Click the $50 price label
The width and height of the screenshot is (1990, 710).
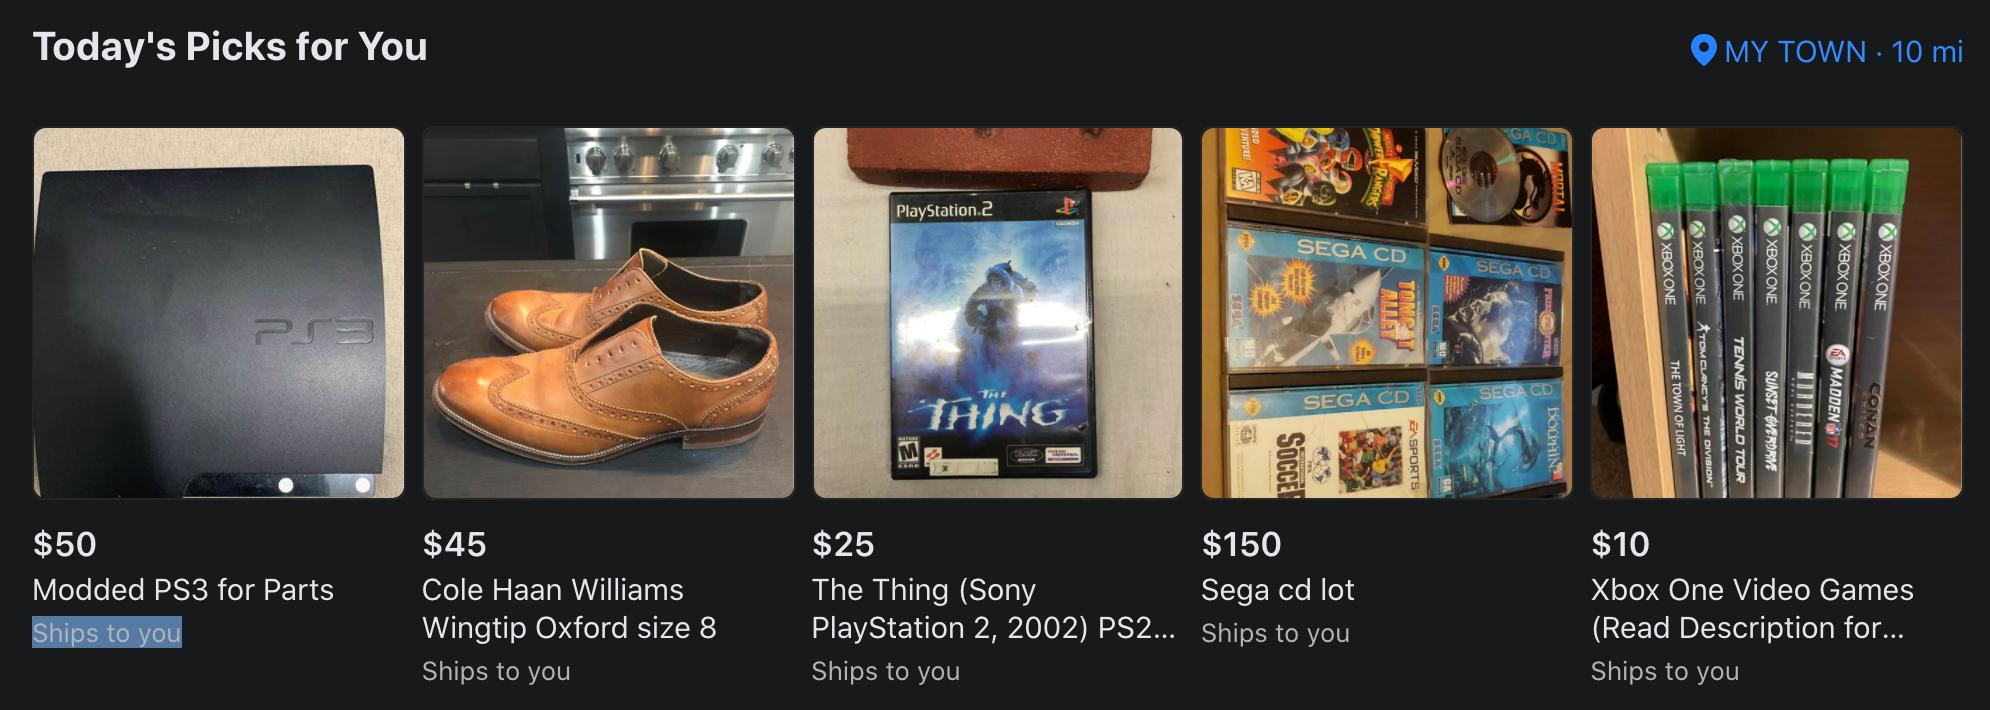coord(65,544)
